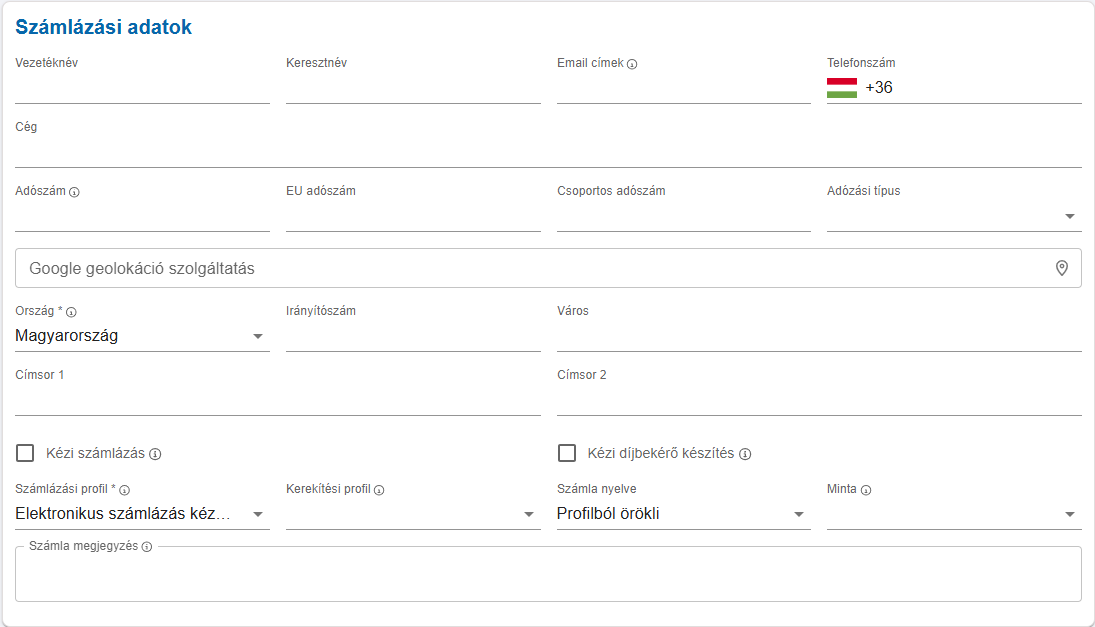Viewport: 1095px width, 627px height.
Task: Click the Hungarian flag country selector
Action: click(x=841, y=88)
